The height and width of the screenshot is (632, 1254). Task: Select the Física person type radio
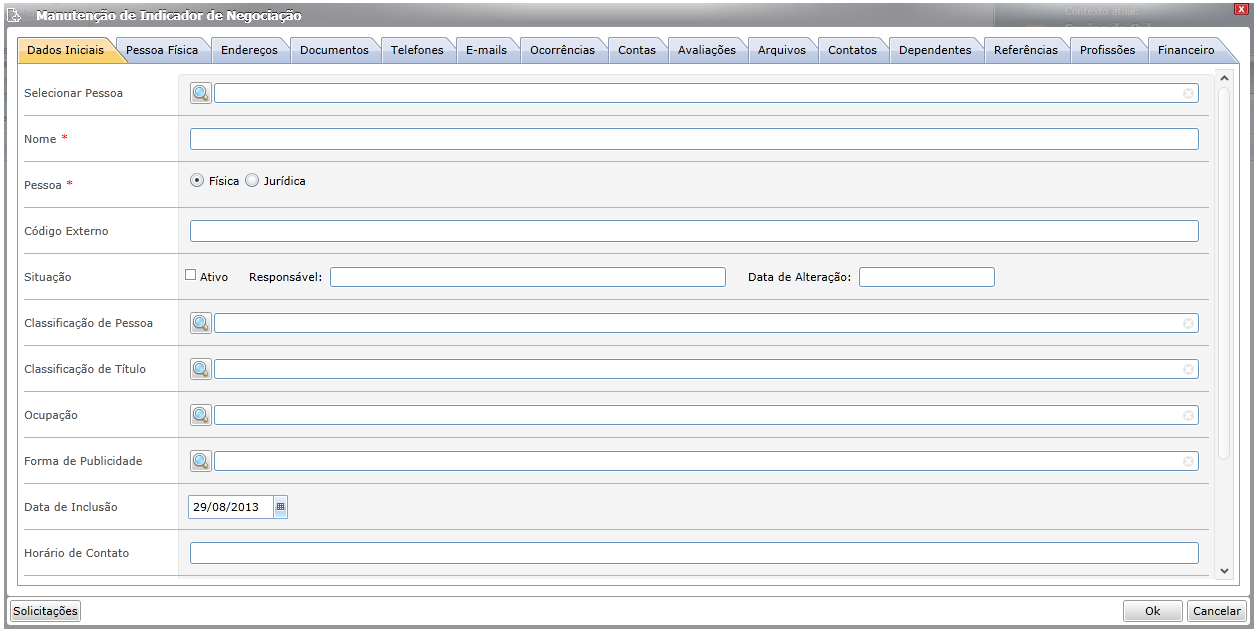click(197, 181)
